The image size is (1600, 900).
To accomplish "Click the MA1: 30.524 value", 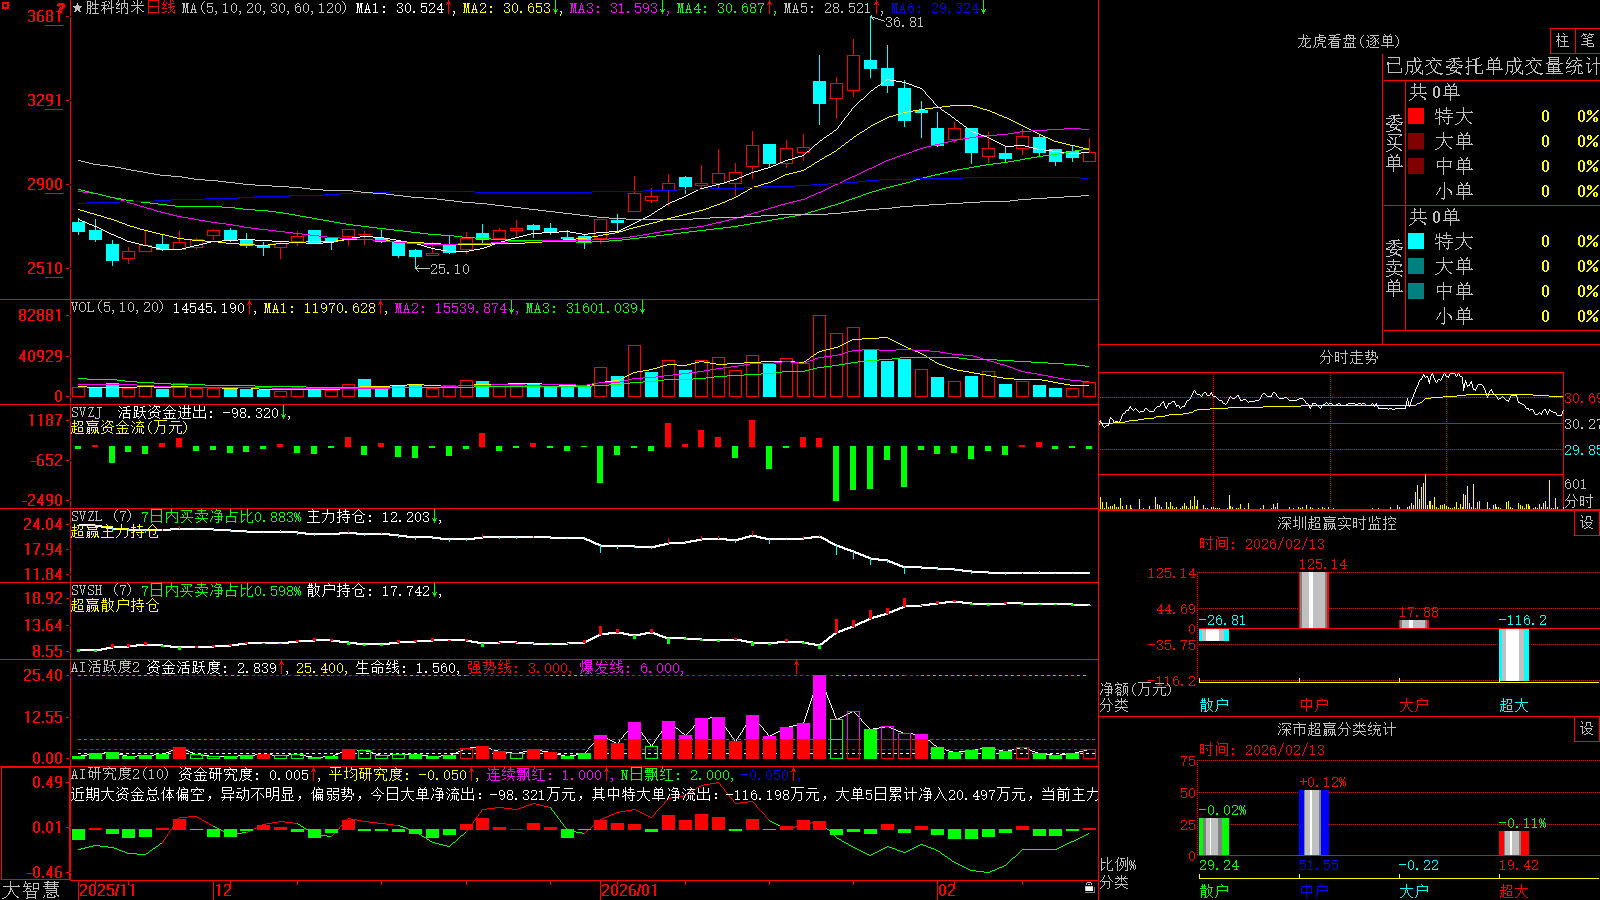I will pyautogui.click(x=400, y=8).
